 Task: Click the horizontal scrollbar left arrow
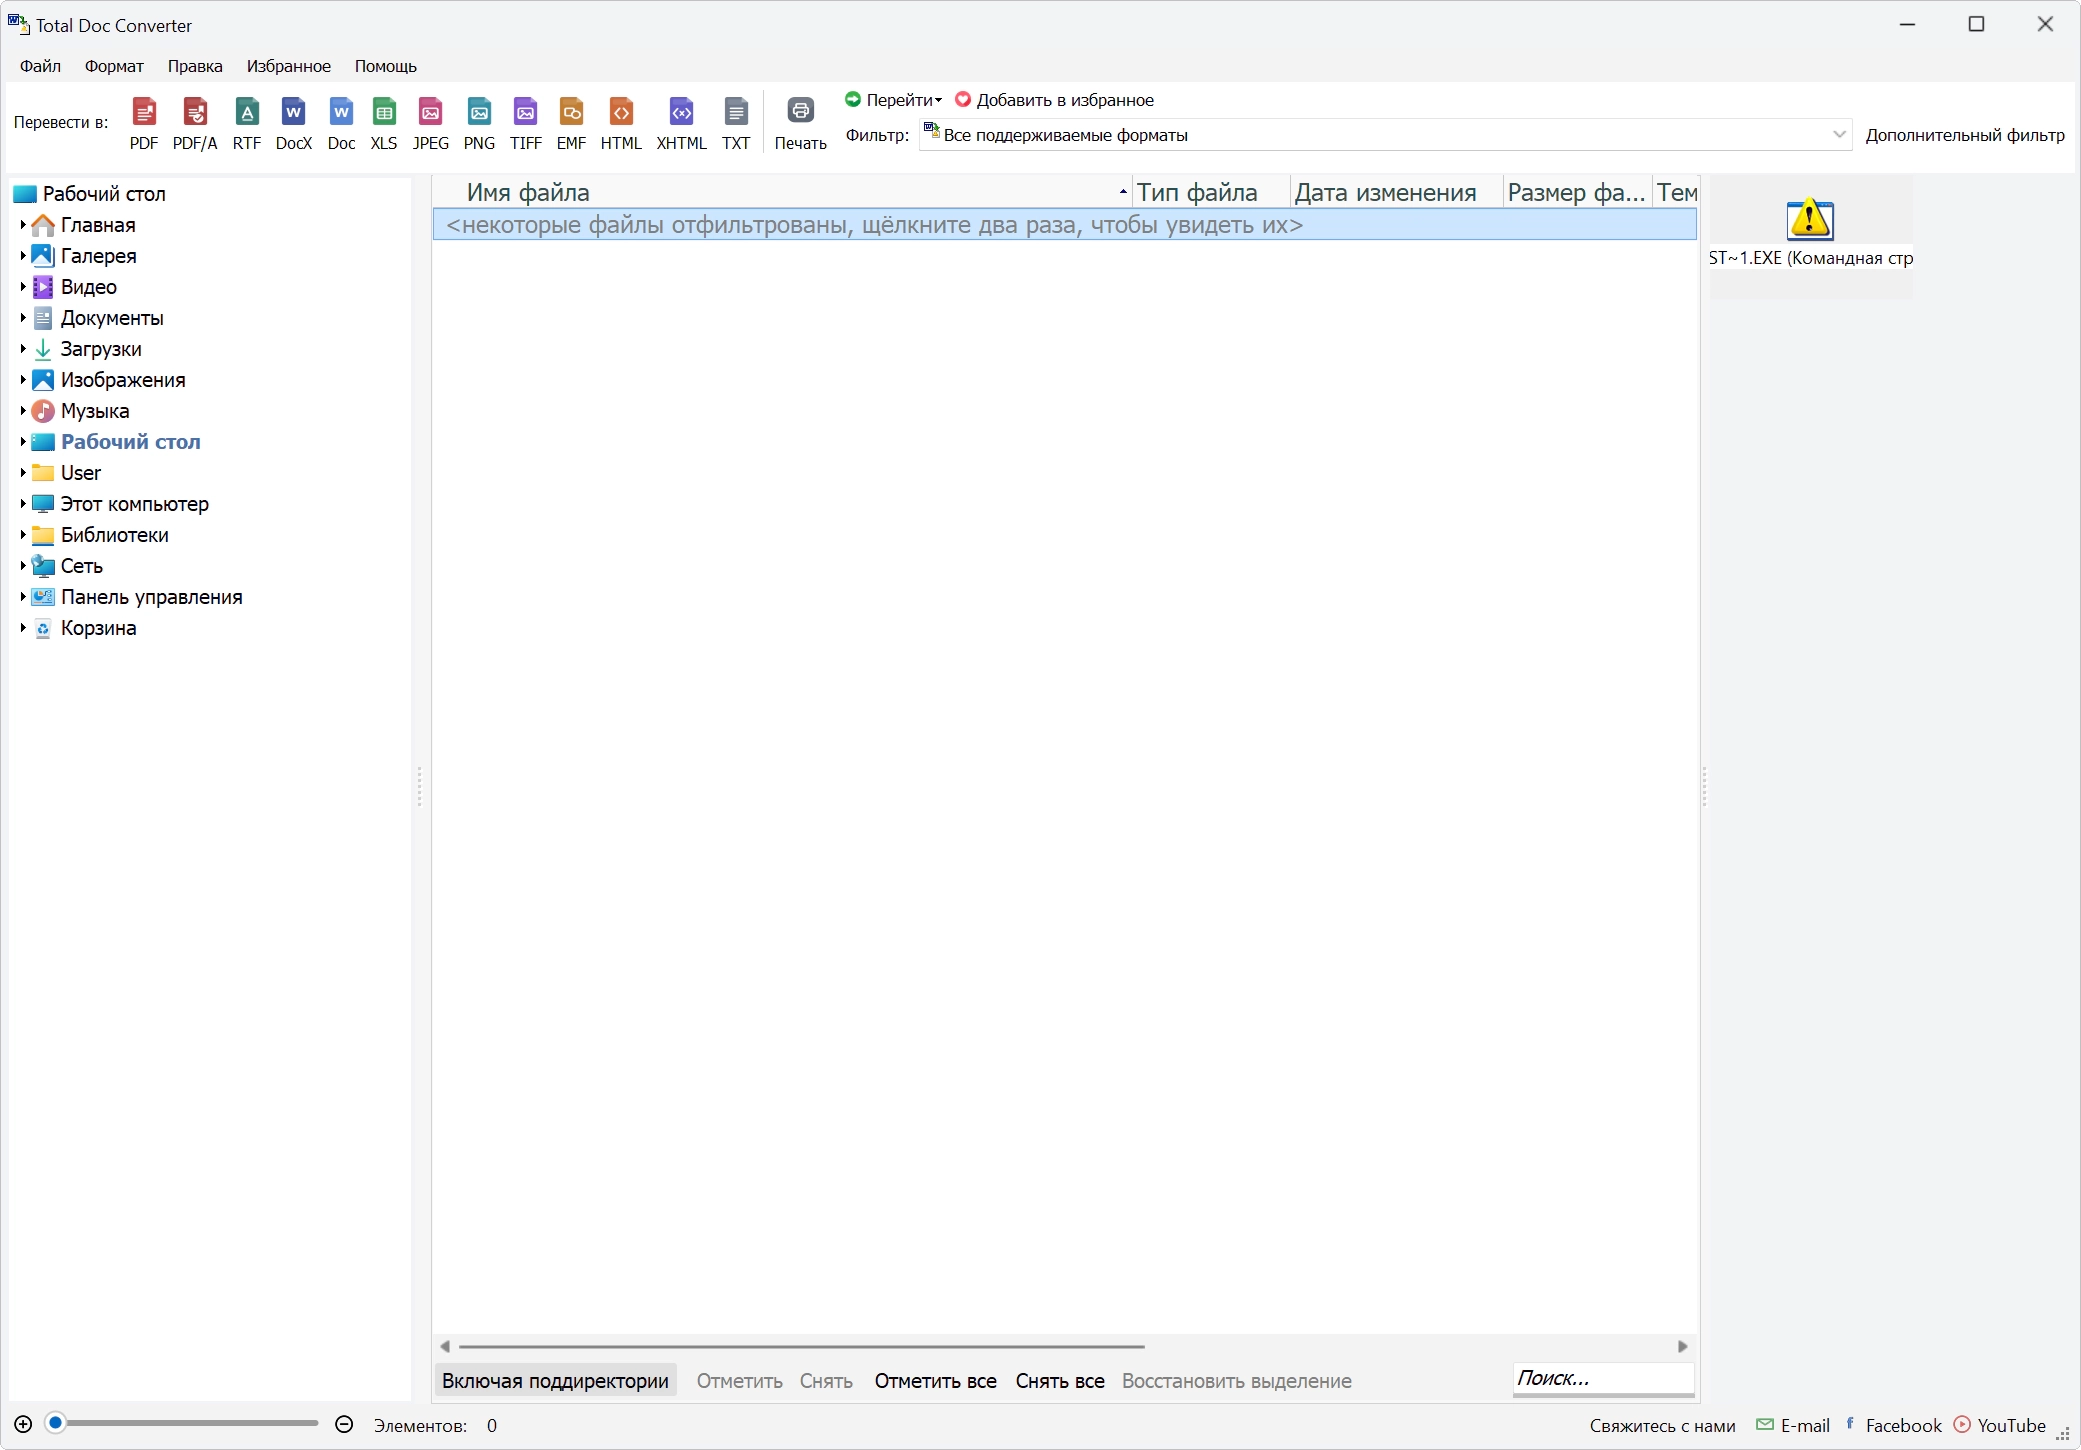[x=445, y=1347]
